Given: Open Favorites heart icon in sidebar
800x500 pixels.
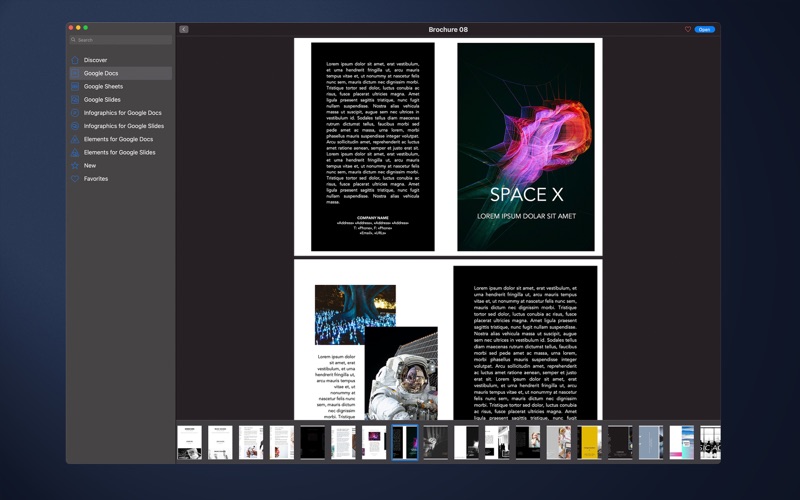Looking at the screenshot, I should [75, 179].
